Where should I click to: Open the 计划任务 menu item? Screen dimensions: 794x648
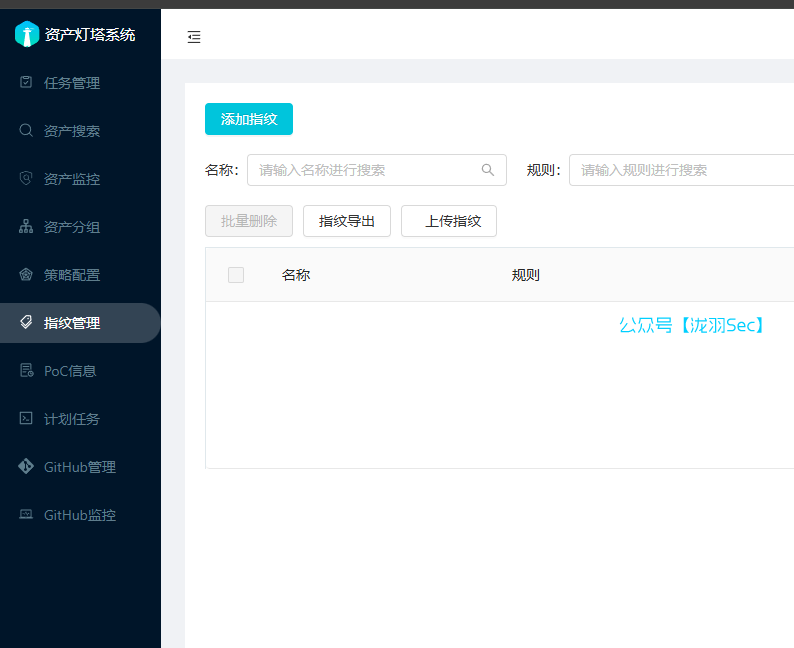(x=71, y=419)
